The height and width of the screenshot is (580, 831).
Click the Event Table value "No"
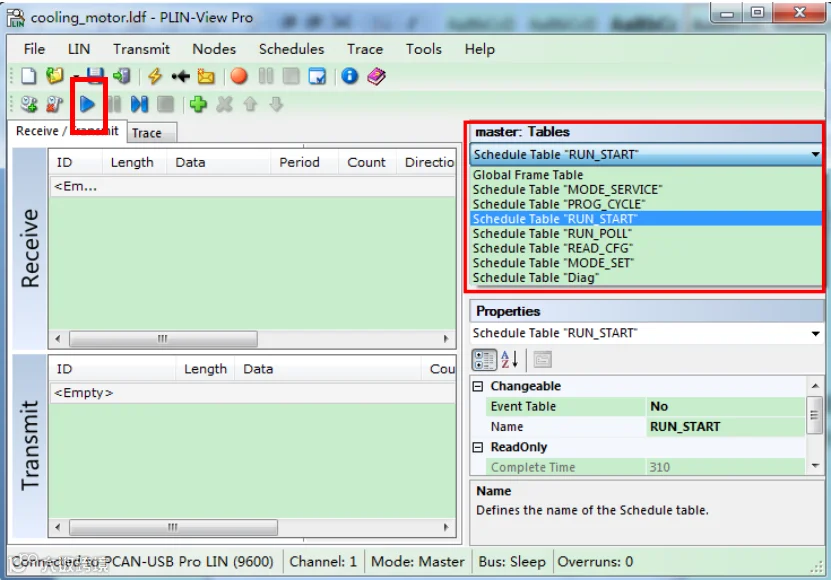click(x=725, y=406)
